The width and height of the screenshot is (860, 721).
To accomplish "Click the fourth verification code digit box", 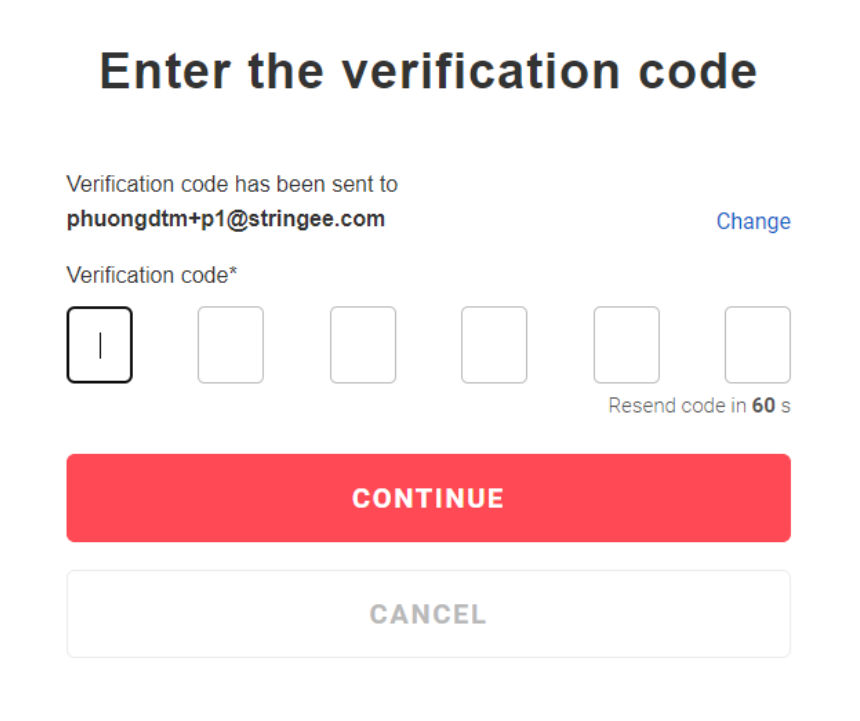I will click(494, 345).
